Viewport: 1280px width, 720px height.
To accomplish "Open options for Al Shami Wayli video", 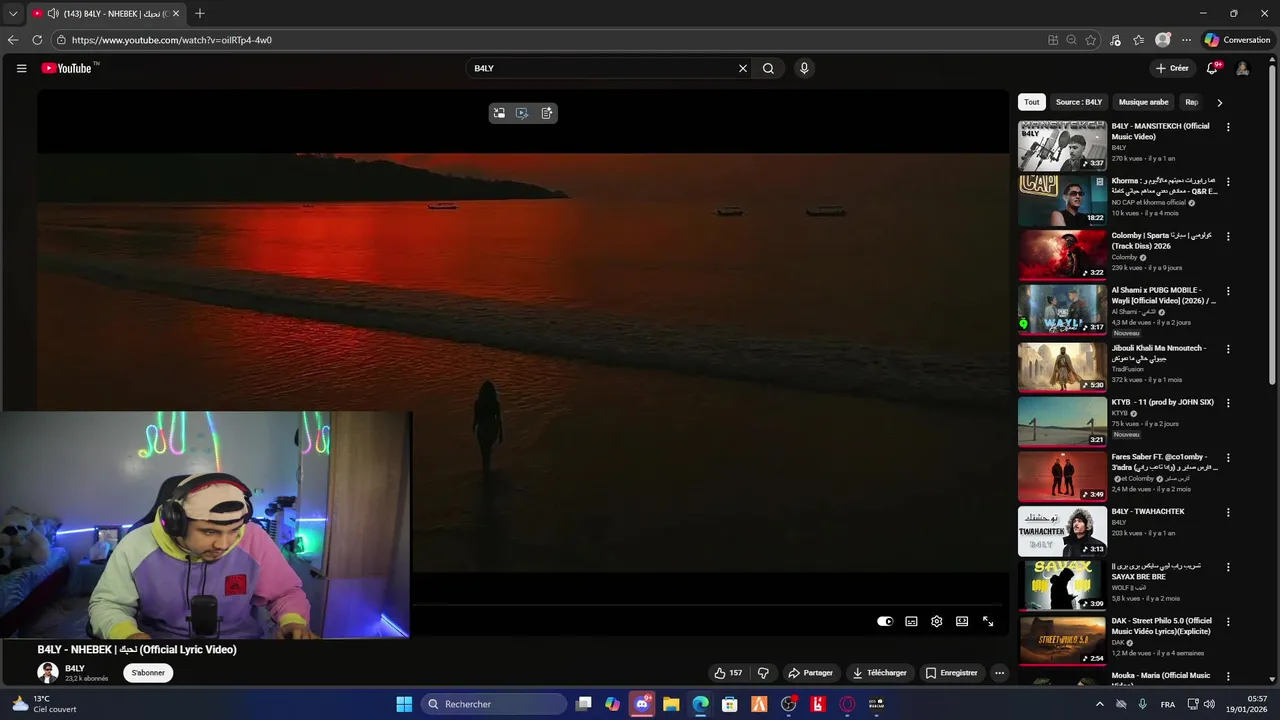I will click(1228, 291).
